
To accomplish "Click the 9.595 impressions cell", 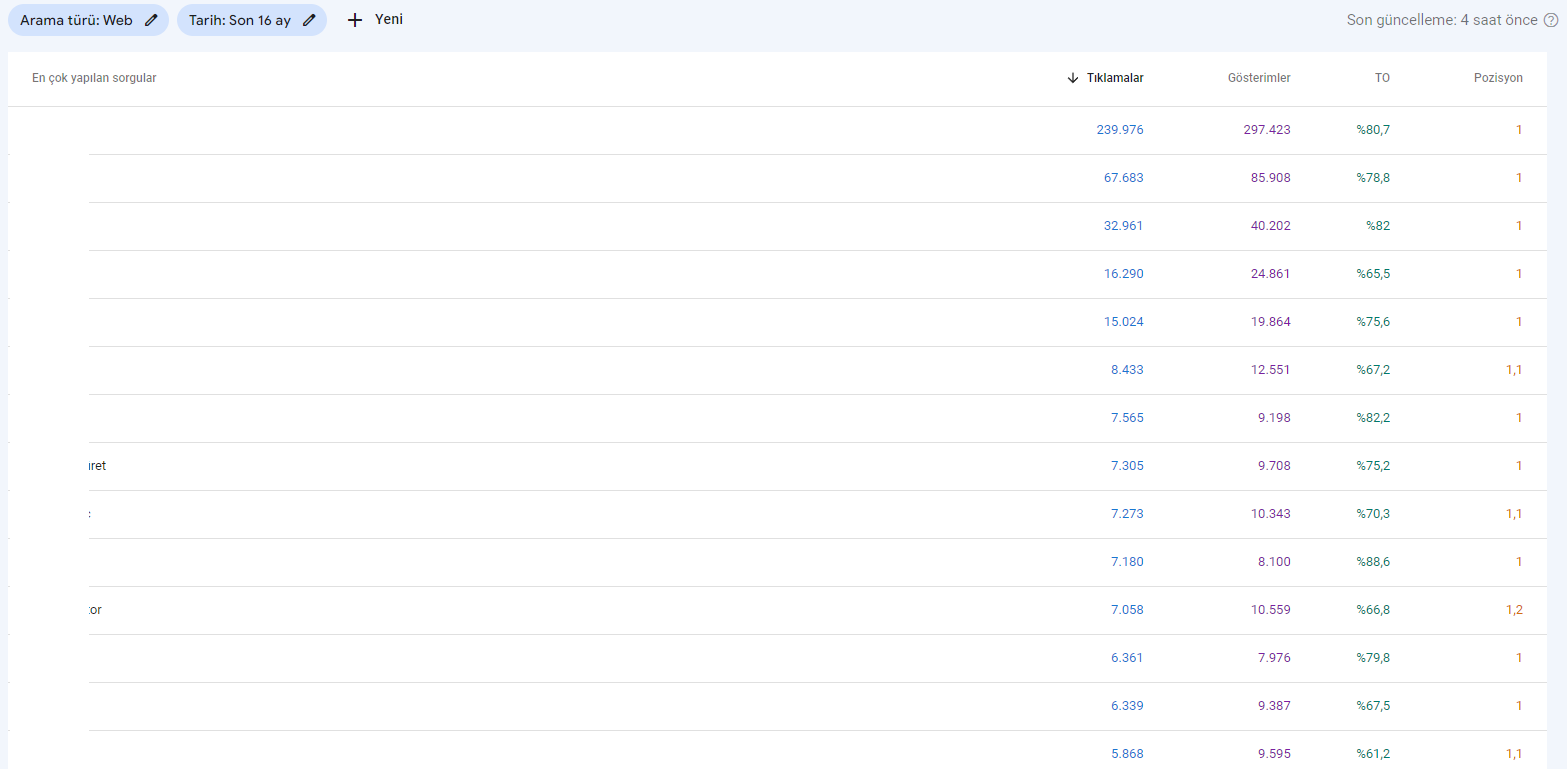I will pos(1274,754).
